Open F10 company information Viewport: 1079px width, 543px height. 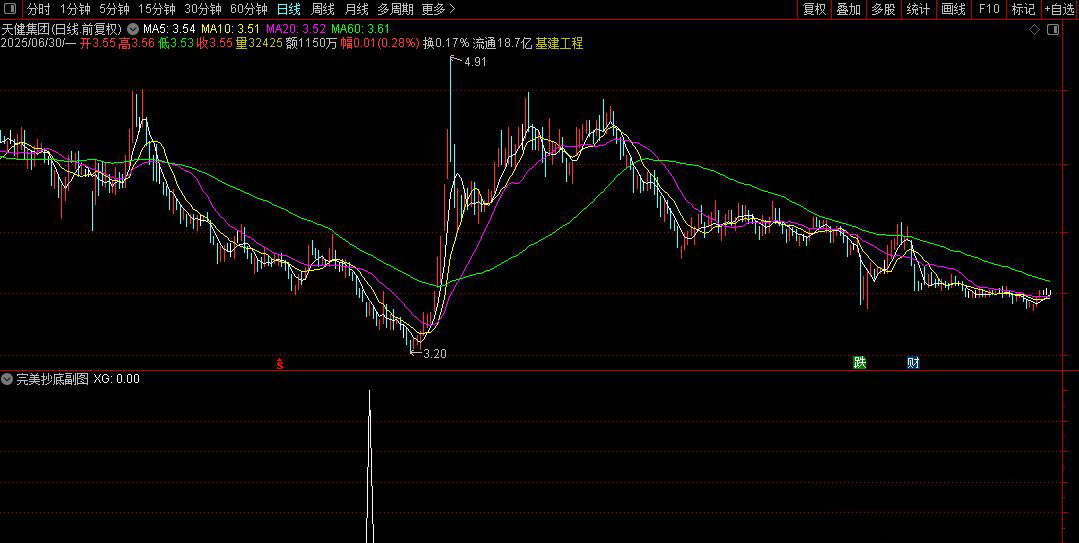coord(989,9)
